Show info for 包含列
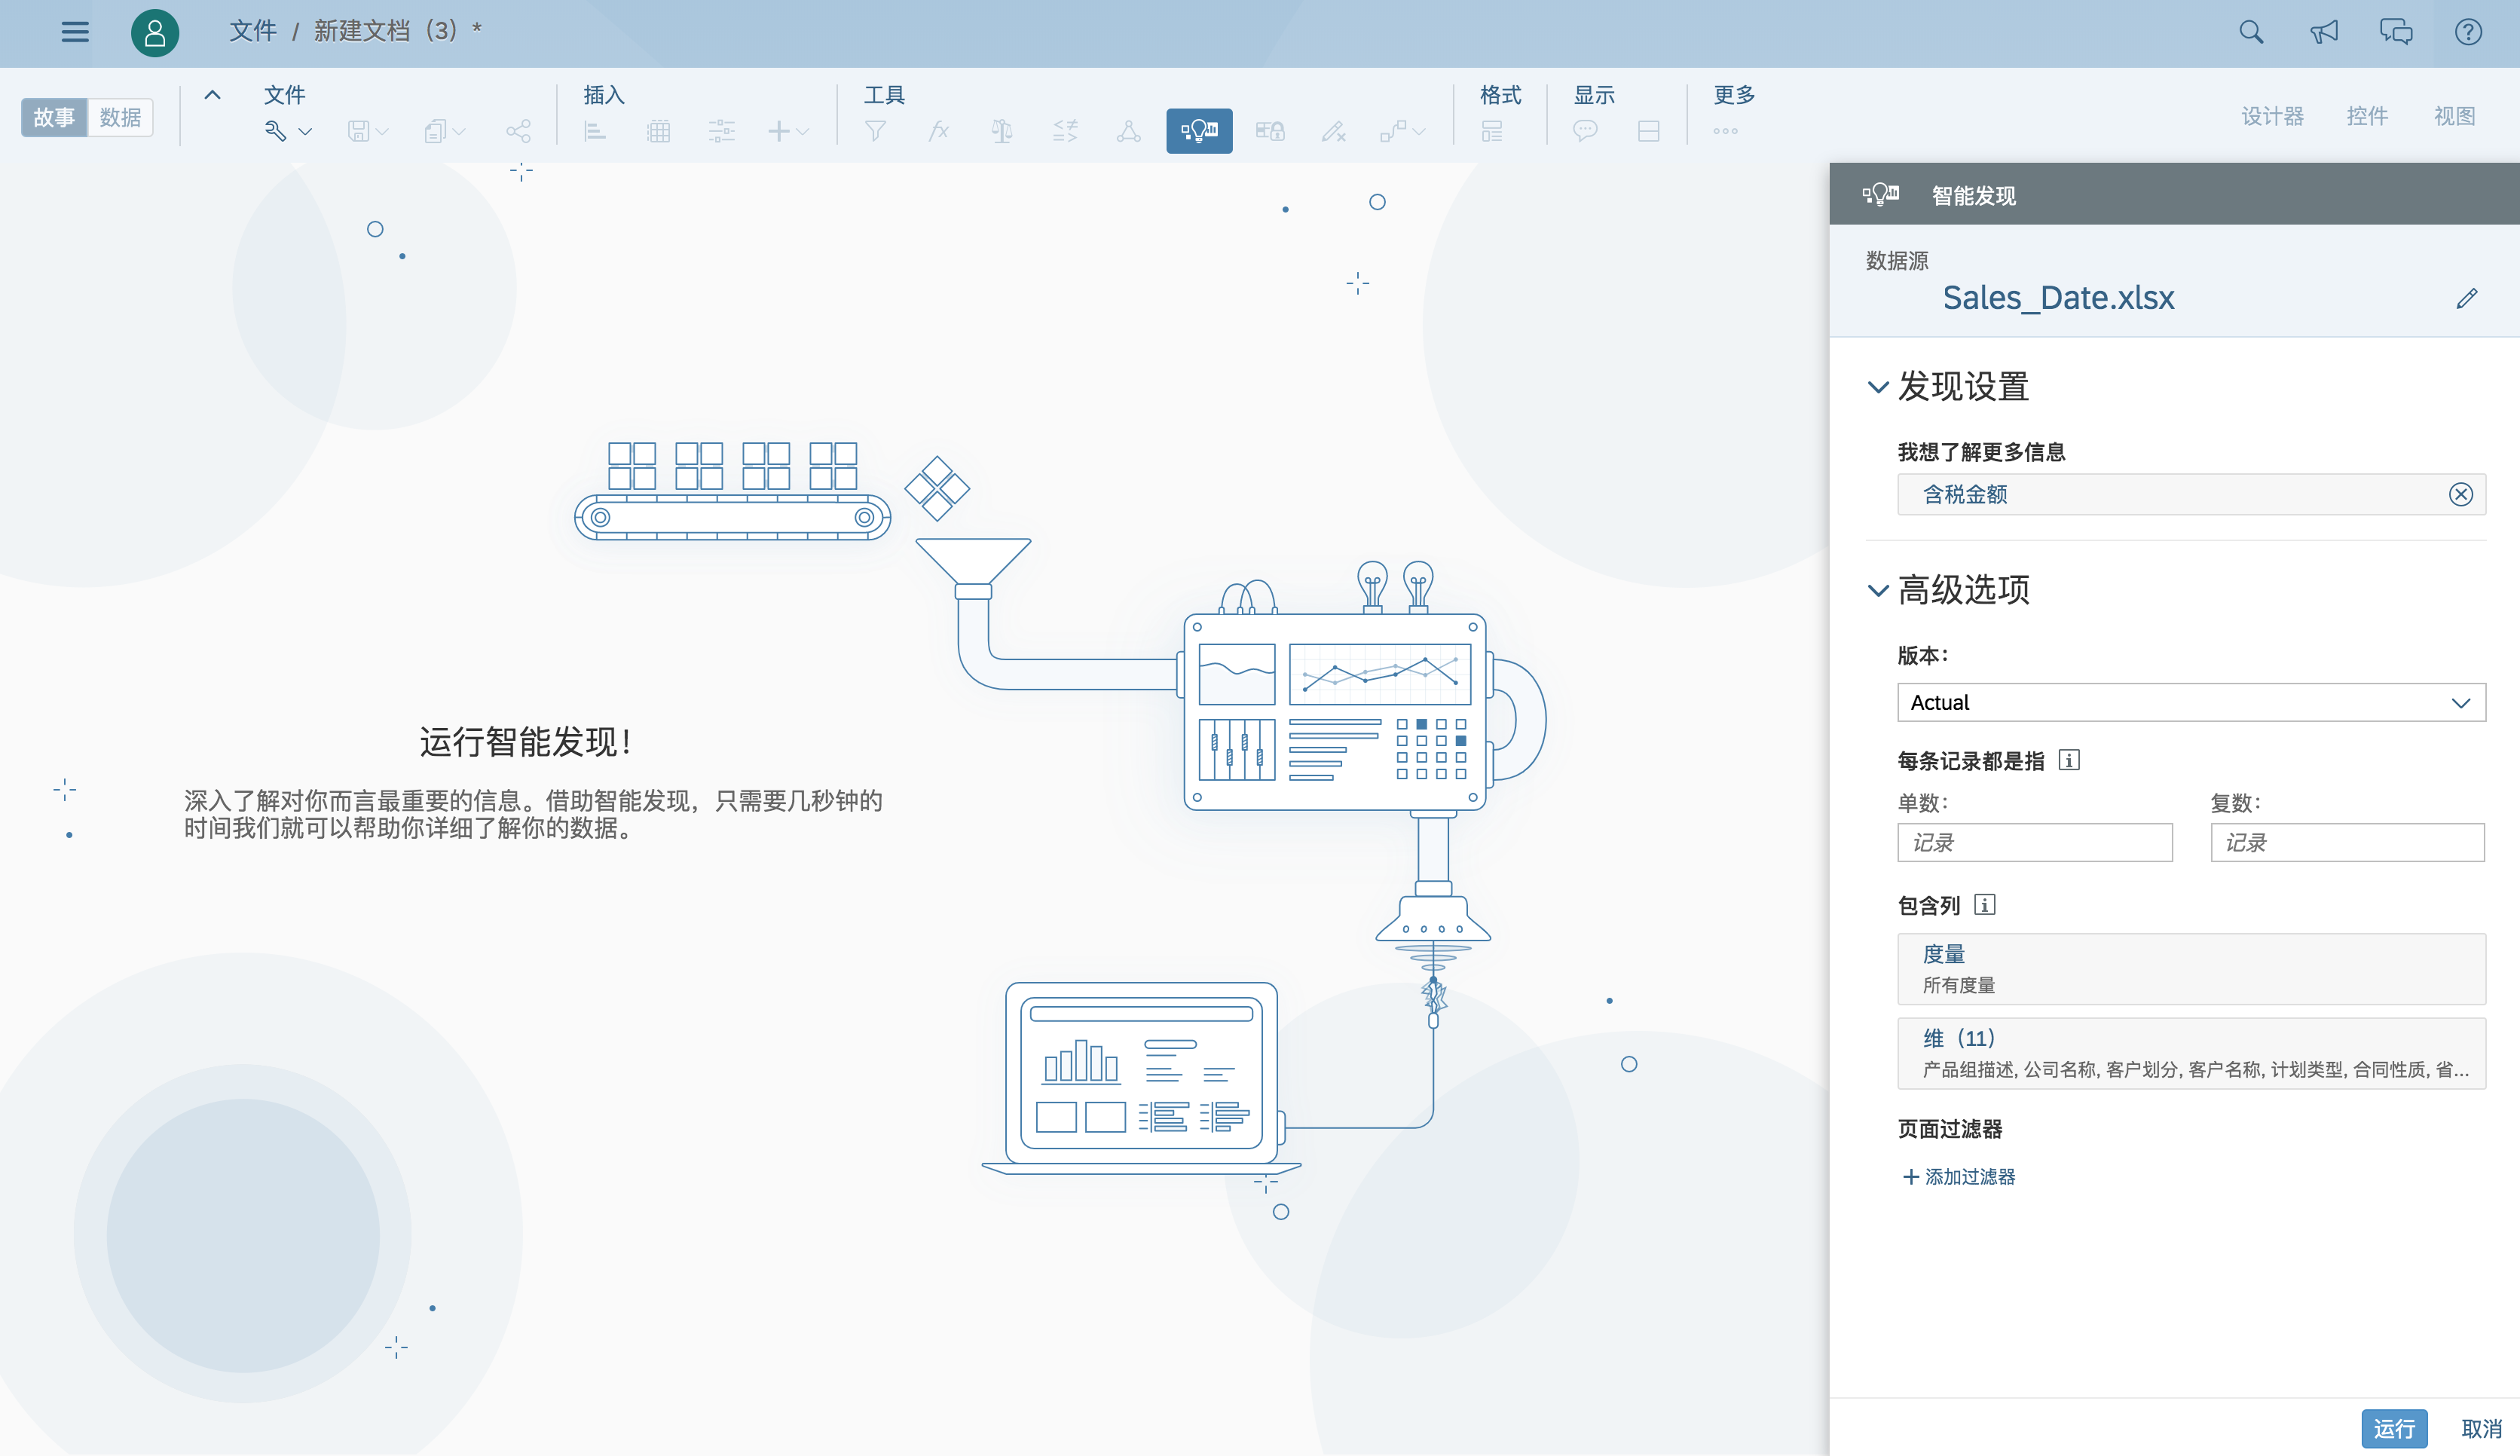Screen dimensions: 2520x1456 (x=1985, y=905)
